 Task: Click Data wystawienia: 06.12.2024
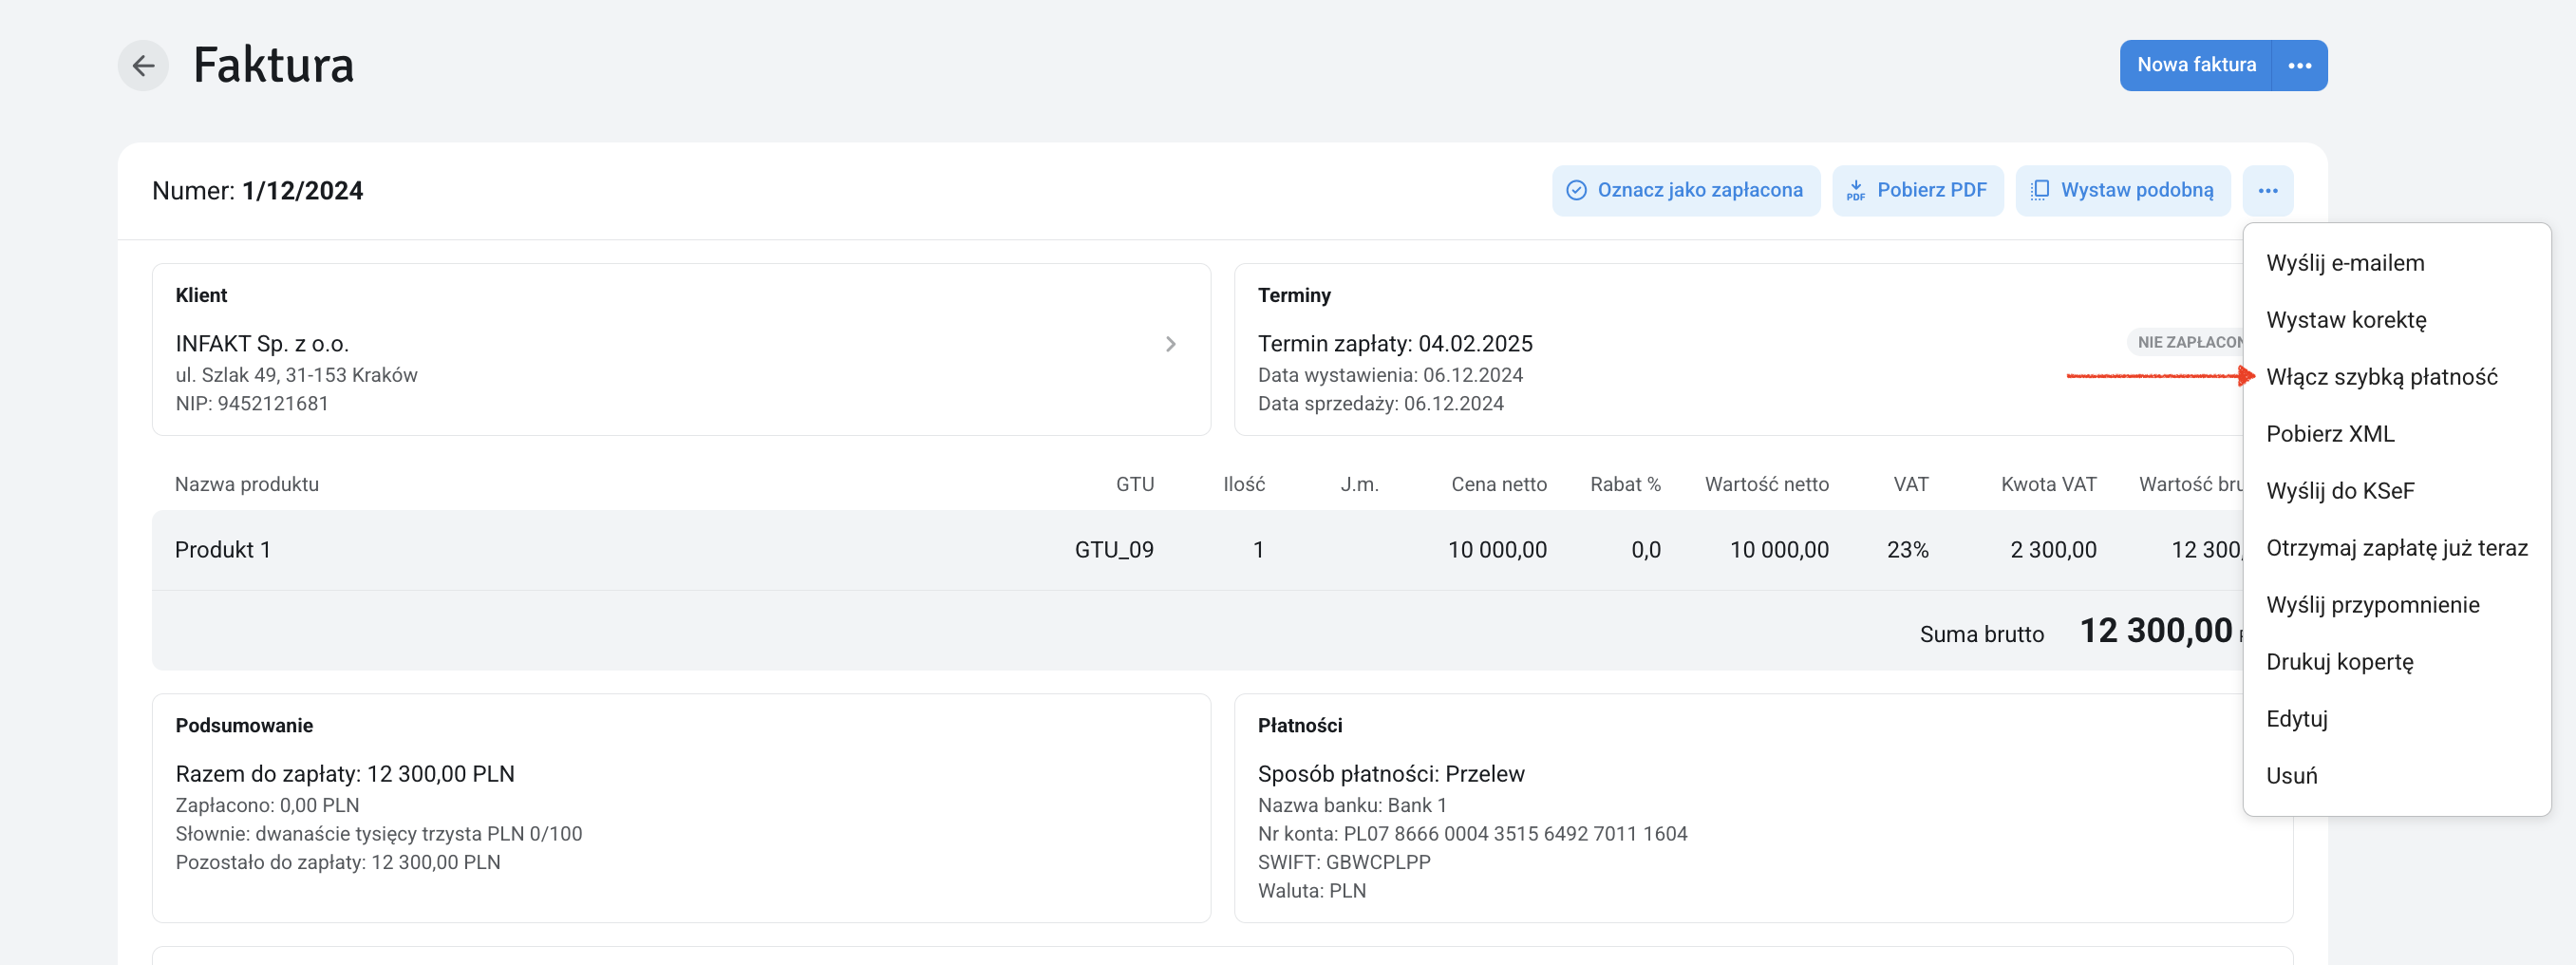[1390, 375]
